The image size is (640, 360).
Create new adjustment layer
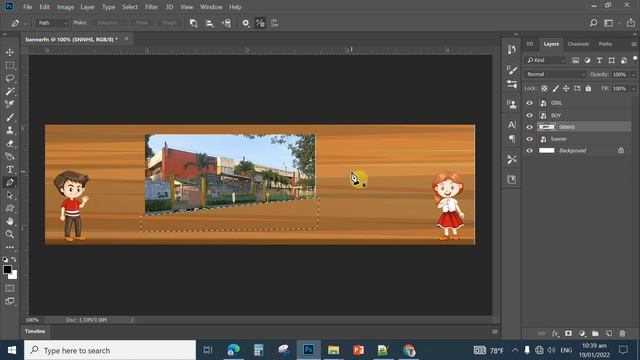pos(582,333)
